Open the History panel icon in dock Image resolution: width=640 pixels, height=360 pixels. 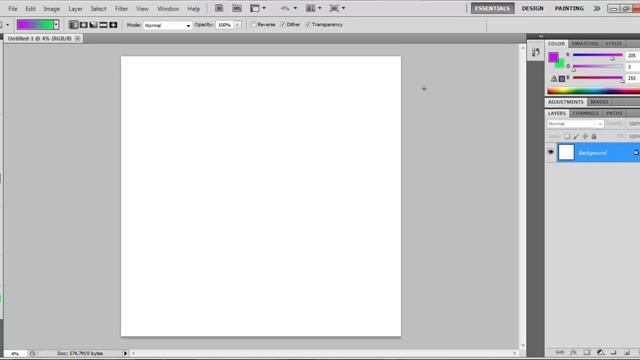point(536,52)
